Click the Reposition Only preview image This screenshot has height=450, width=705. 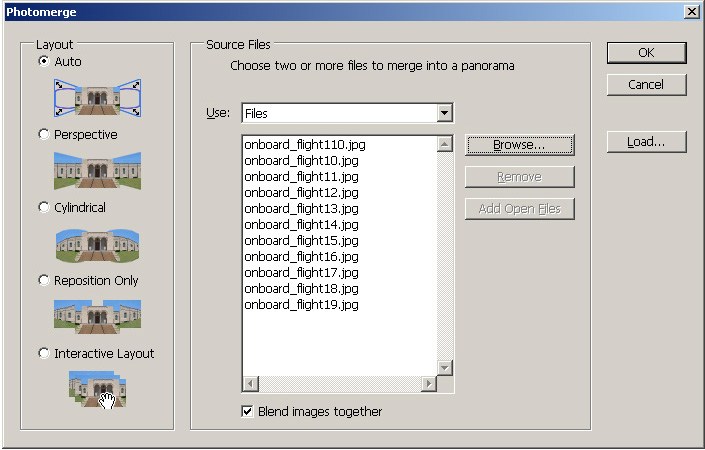coord(97,316)
